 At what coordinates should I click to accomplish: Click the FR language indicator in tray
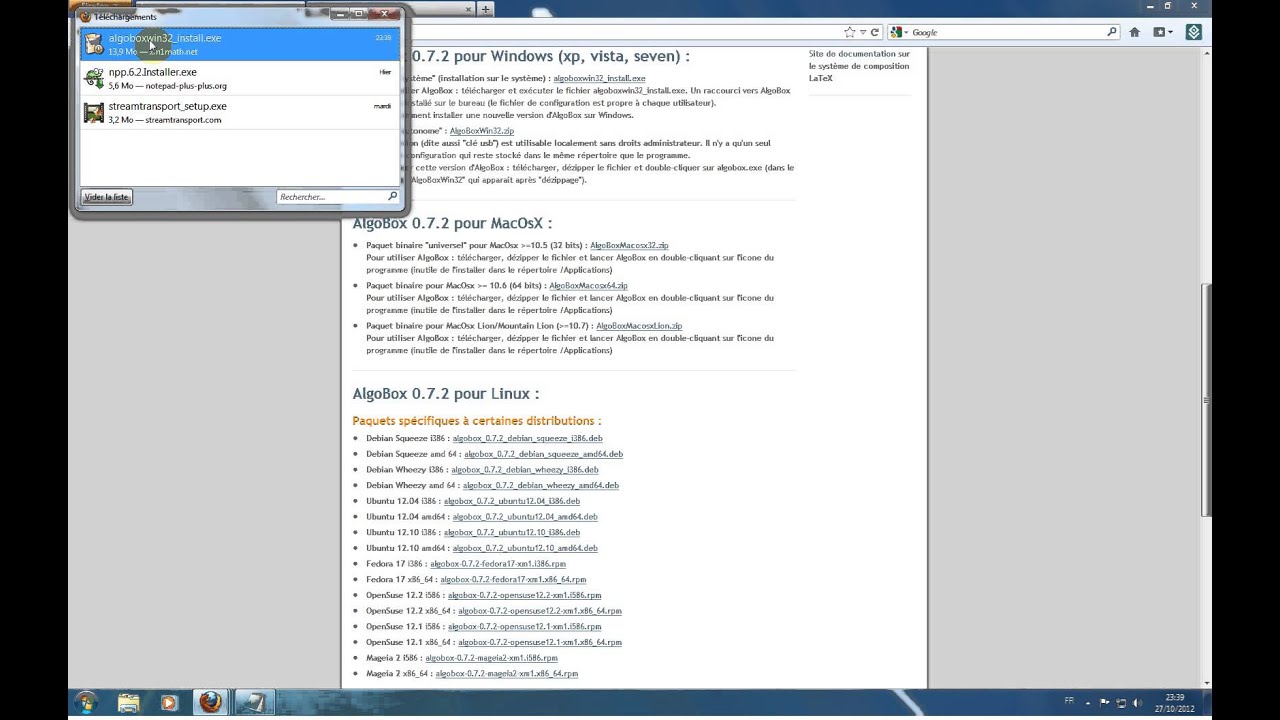[1069, 701]
